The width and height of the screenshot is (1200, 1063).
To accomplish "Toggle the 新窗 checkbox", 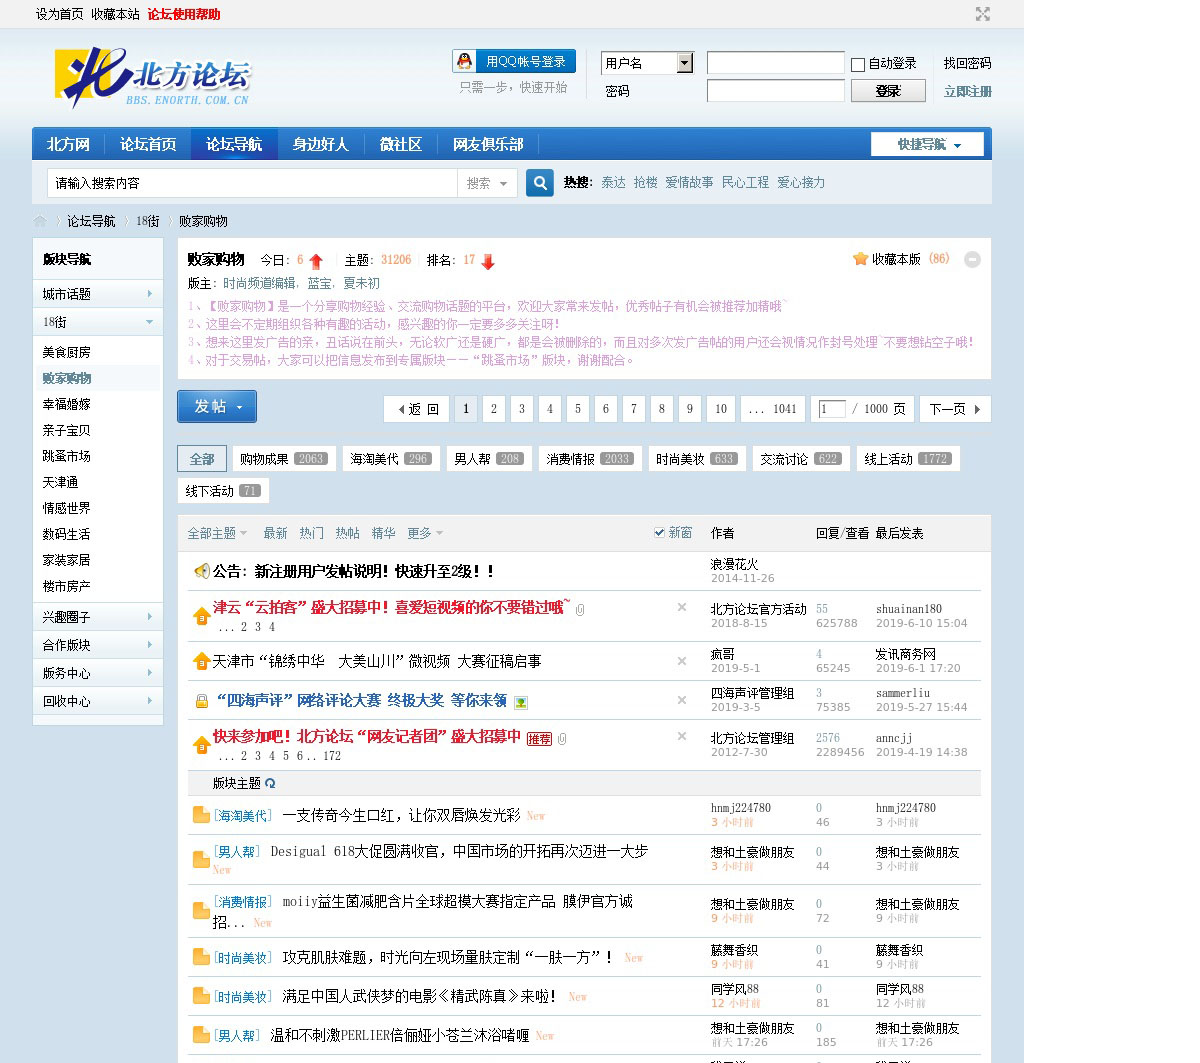I will coord(659,533).
